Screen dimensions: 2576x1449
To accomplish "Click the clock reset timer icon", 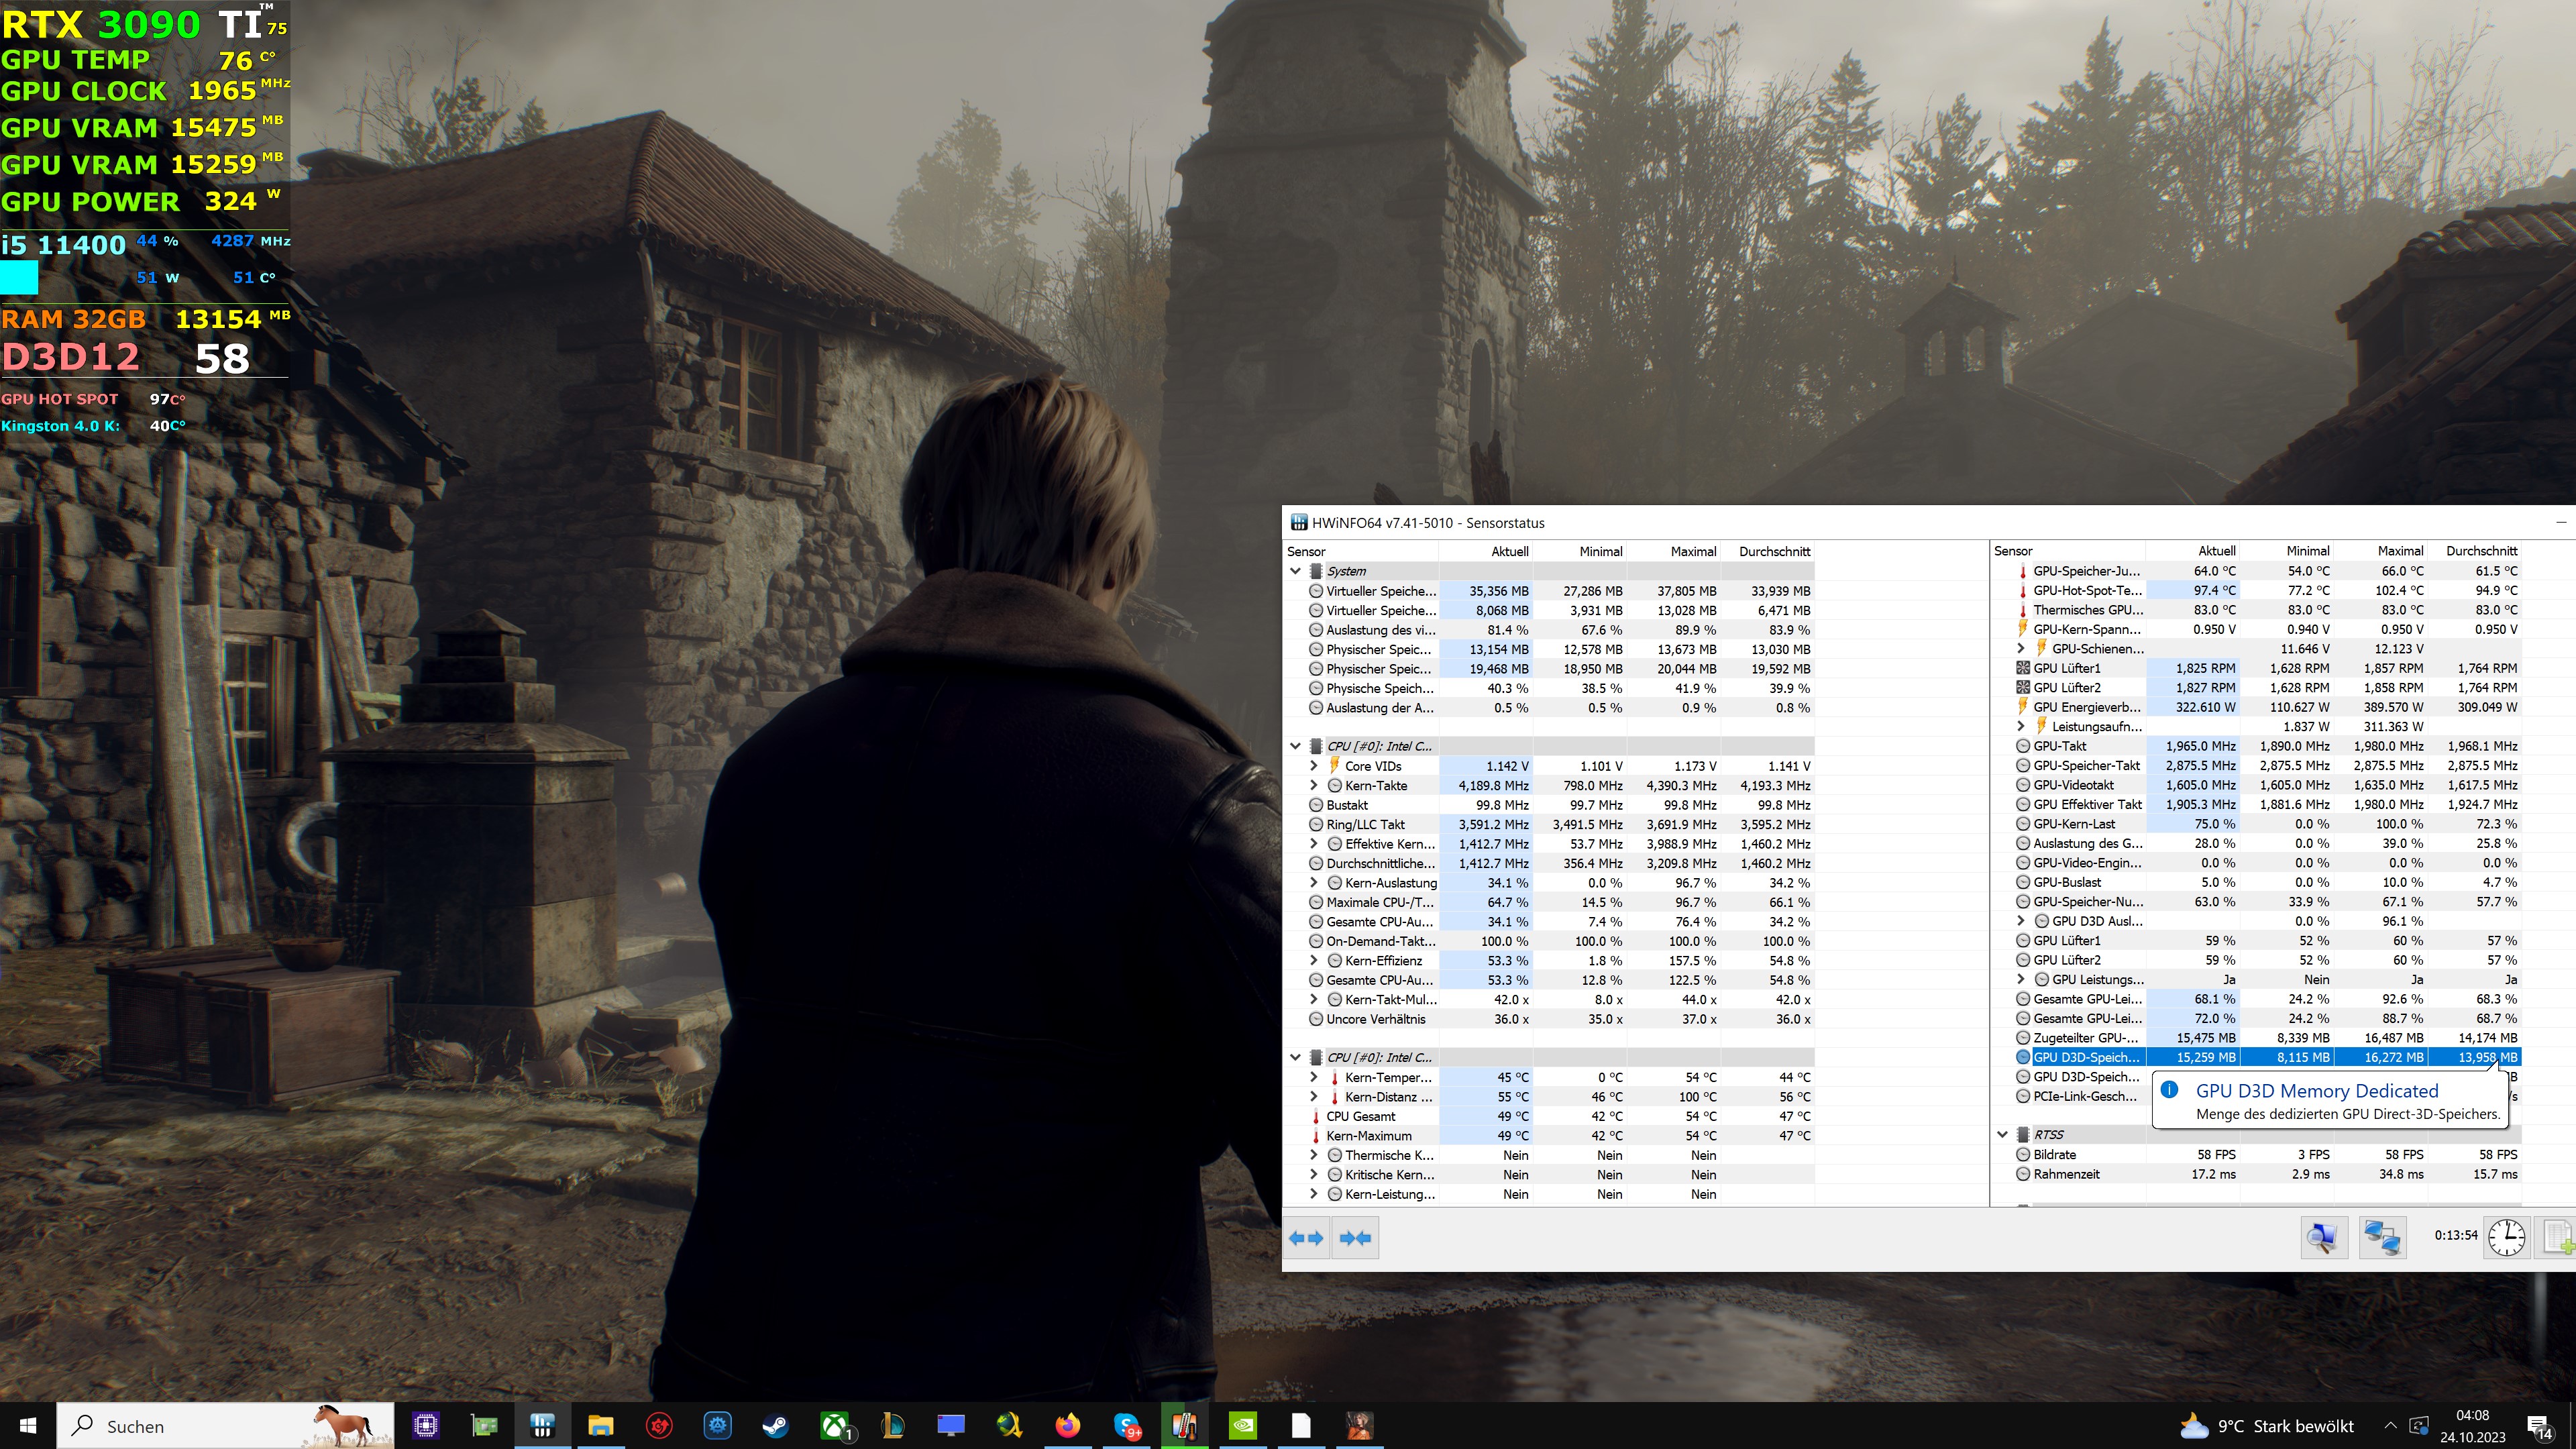I will (x=2506, y=1238).
